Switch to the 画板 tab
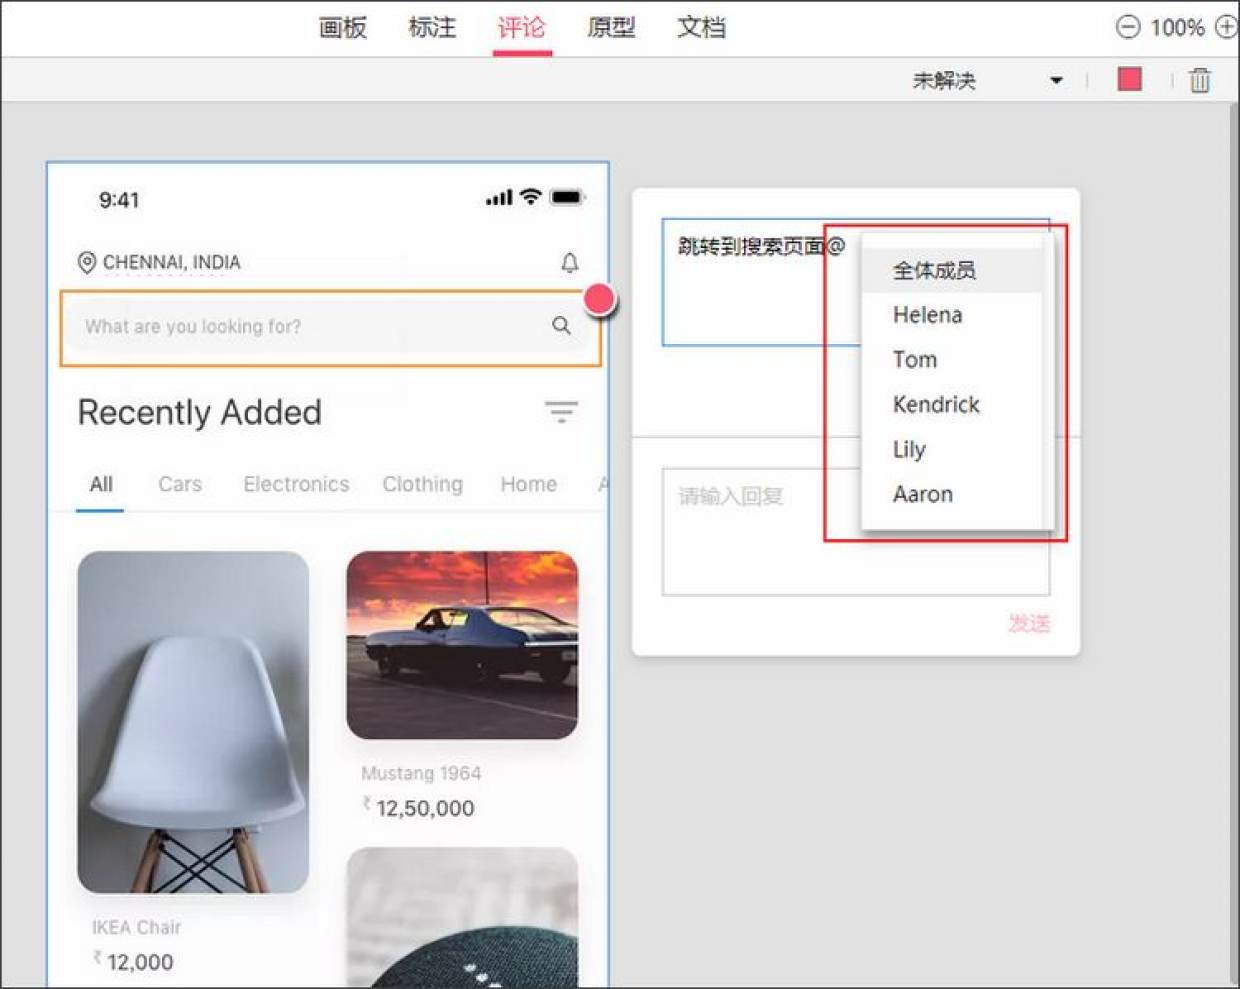The height and width of the screenshot is (989, 1240). point(342,27)
